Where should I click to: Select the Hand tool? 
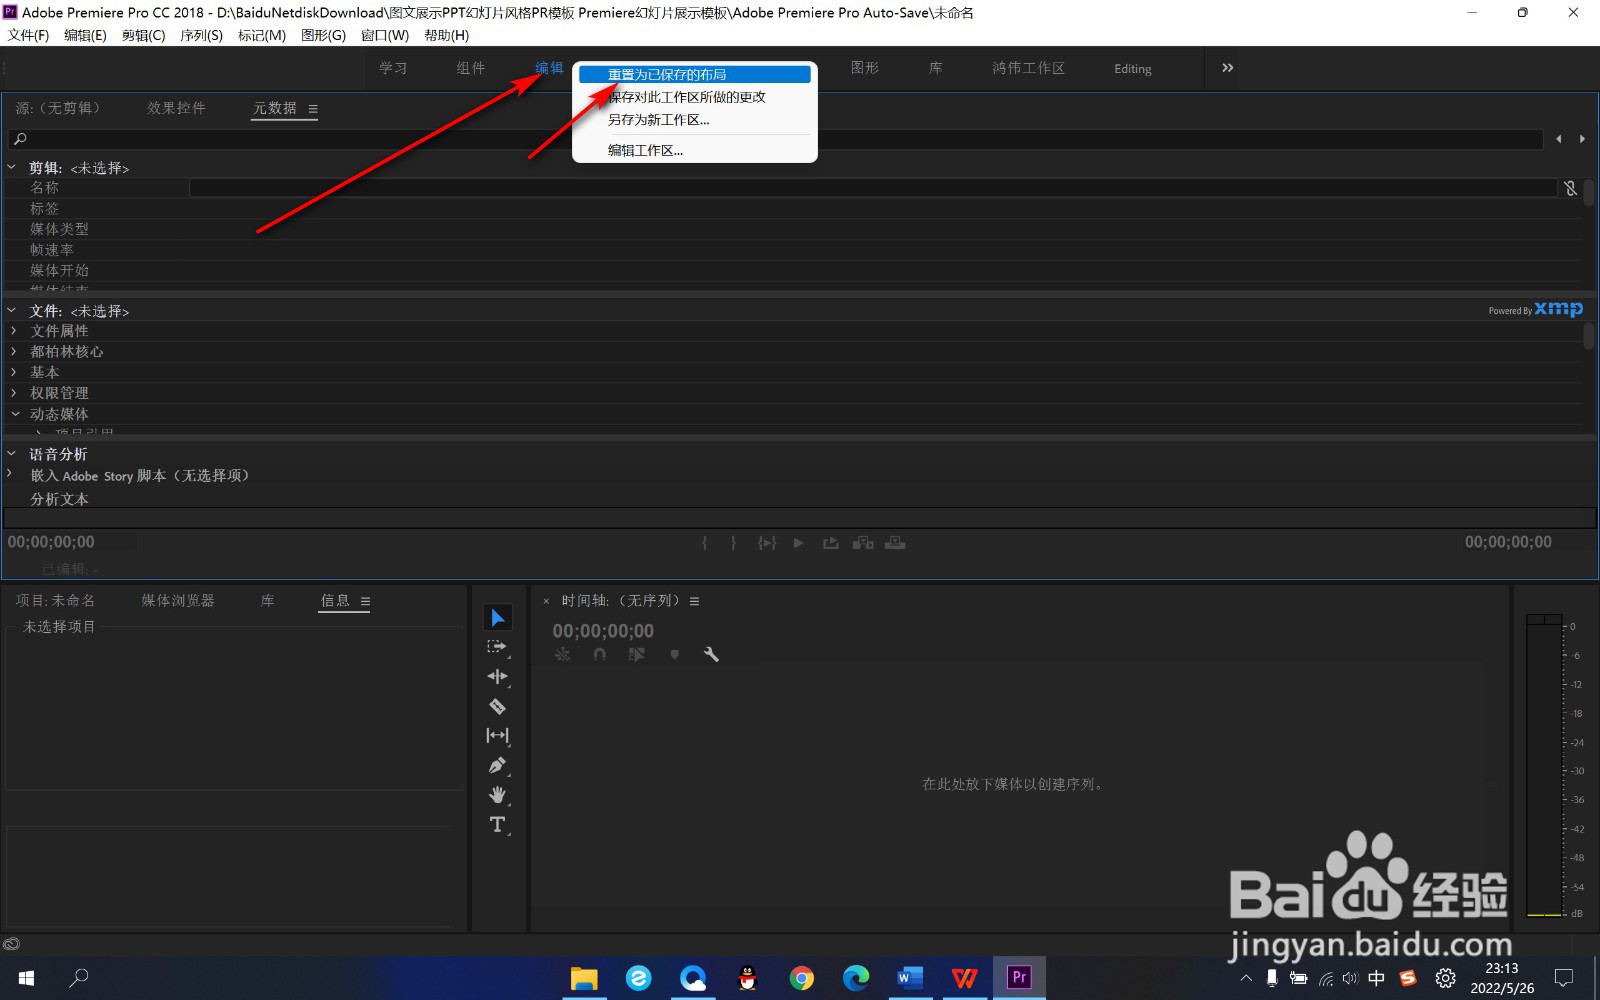(497, 795)
